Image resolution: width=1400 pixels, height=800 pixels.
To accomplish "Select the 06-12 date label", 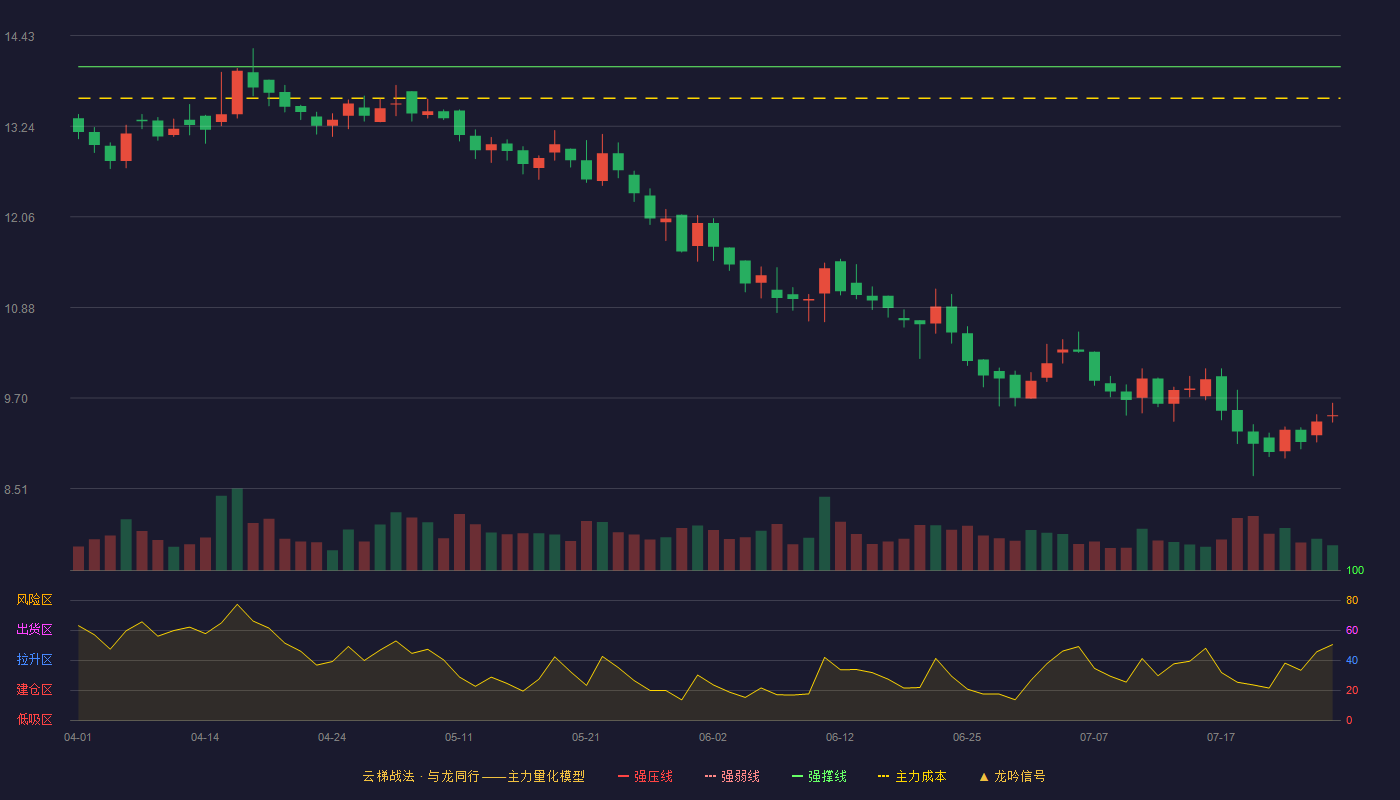I will (840, 737).
